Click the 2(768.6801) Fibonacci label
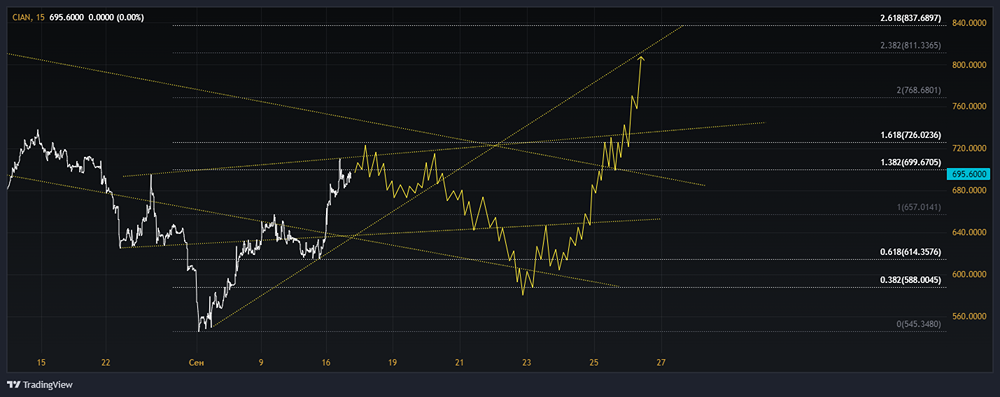Viewport: 1000px width, 397px height. (x=919, y=91)
